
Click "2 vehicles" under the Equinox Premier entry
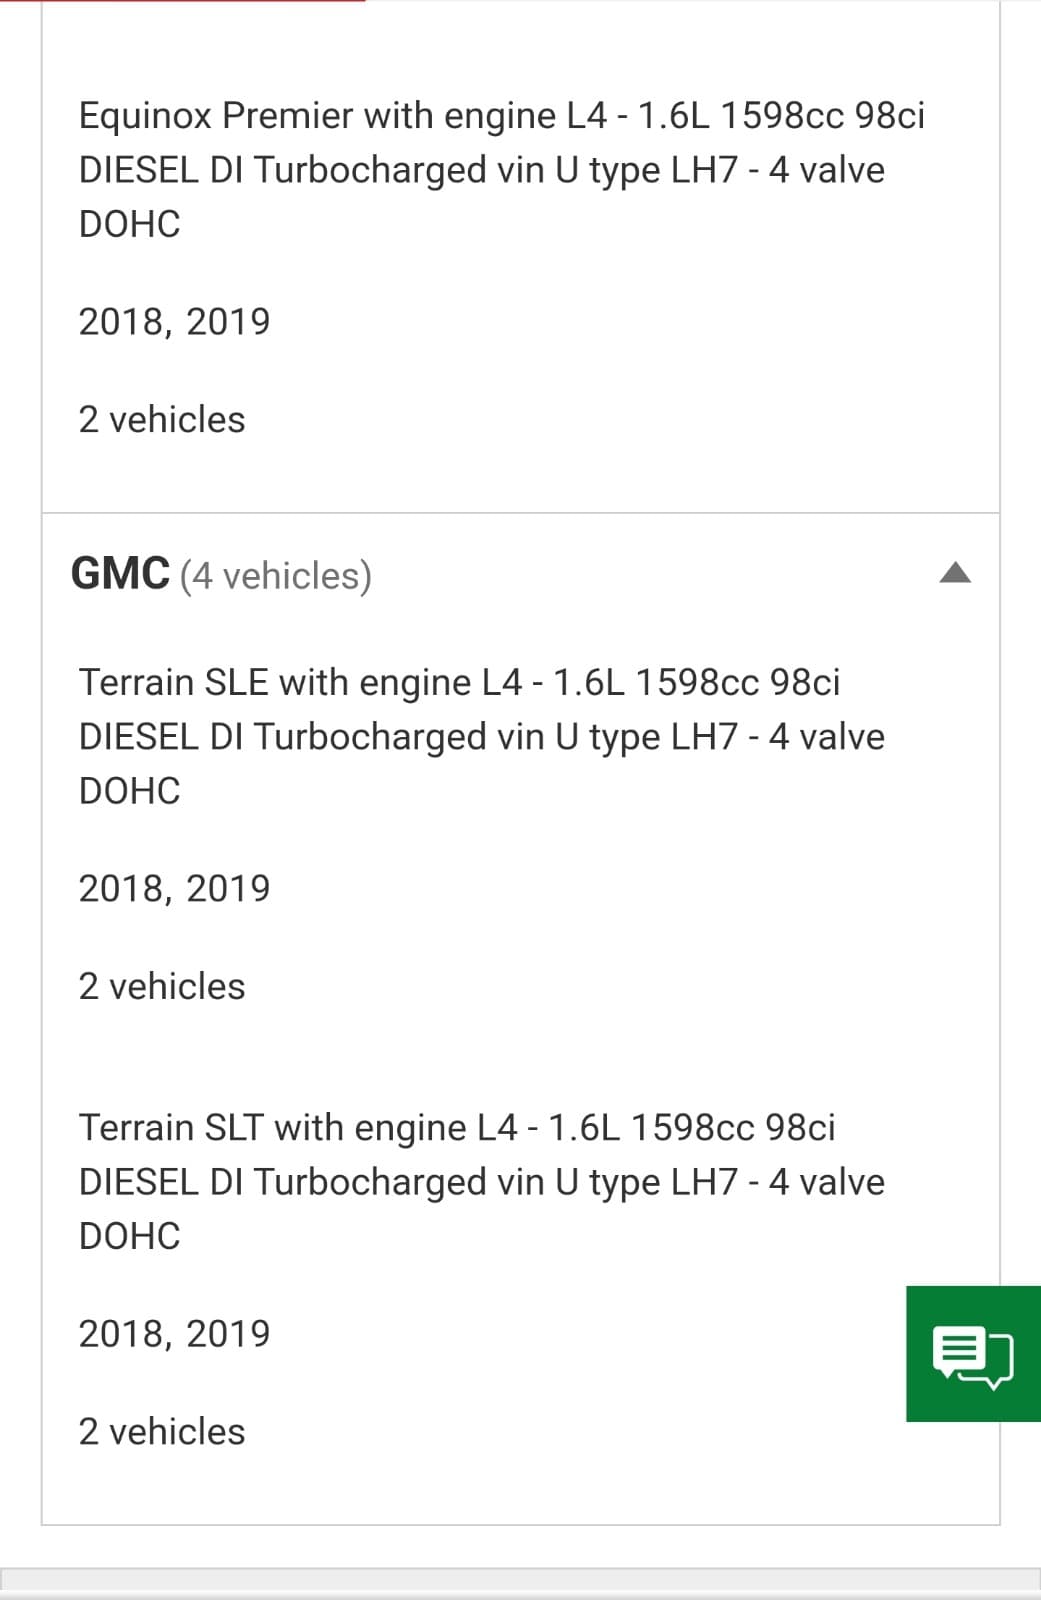[x=162, y=420]
